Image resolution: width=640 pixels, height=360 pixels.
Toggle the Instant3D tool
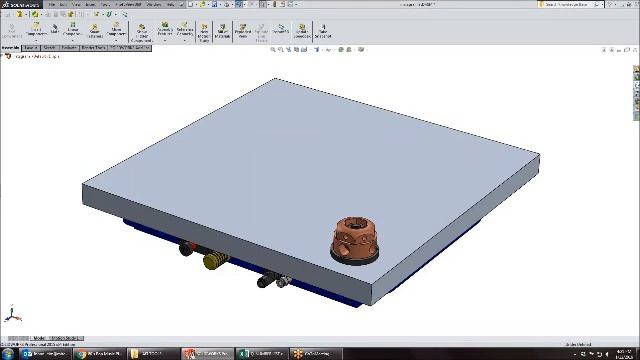click(x=280, y=29)
